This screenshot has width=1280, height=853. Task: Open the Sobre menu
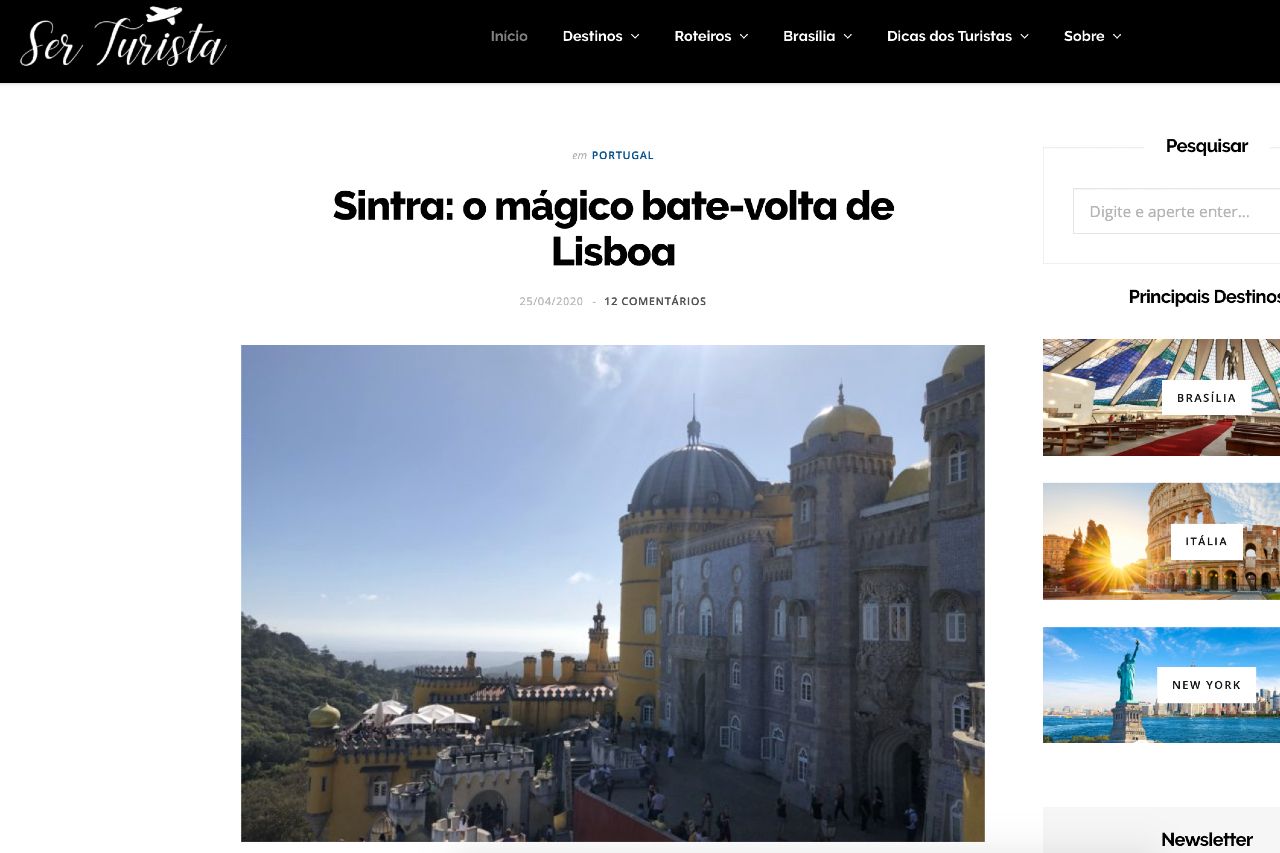pyautogui.click(x=1084, y=36)
